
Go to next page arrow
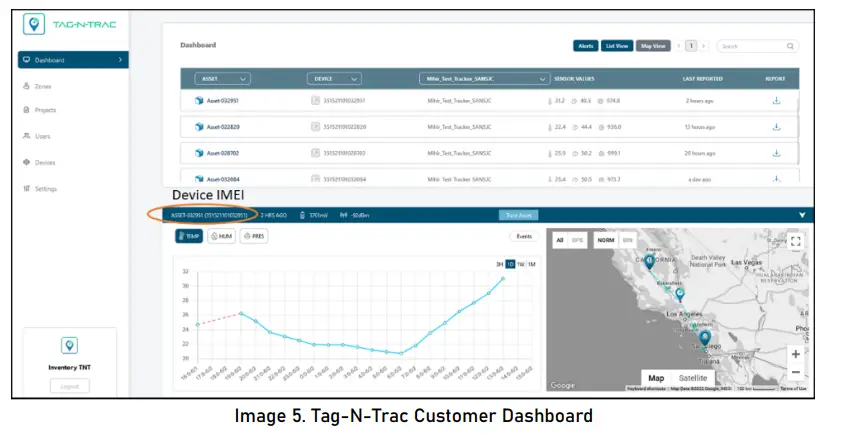704,46
